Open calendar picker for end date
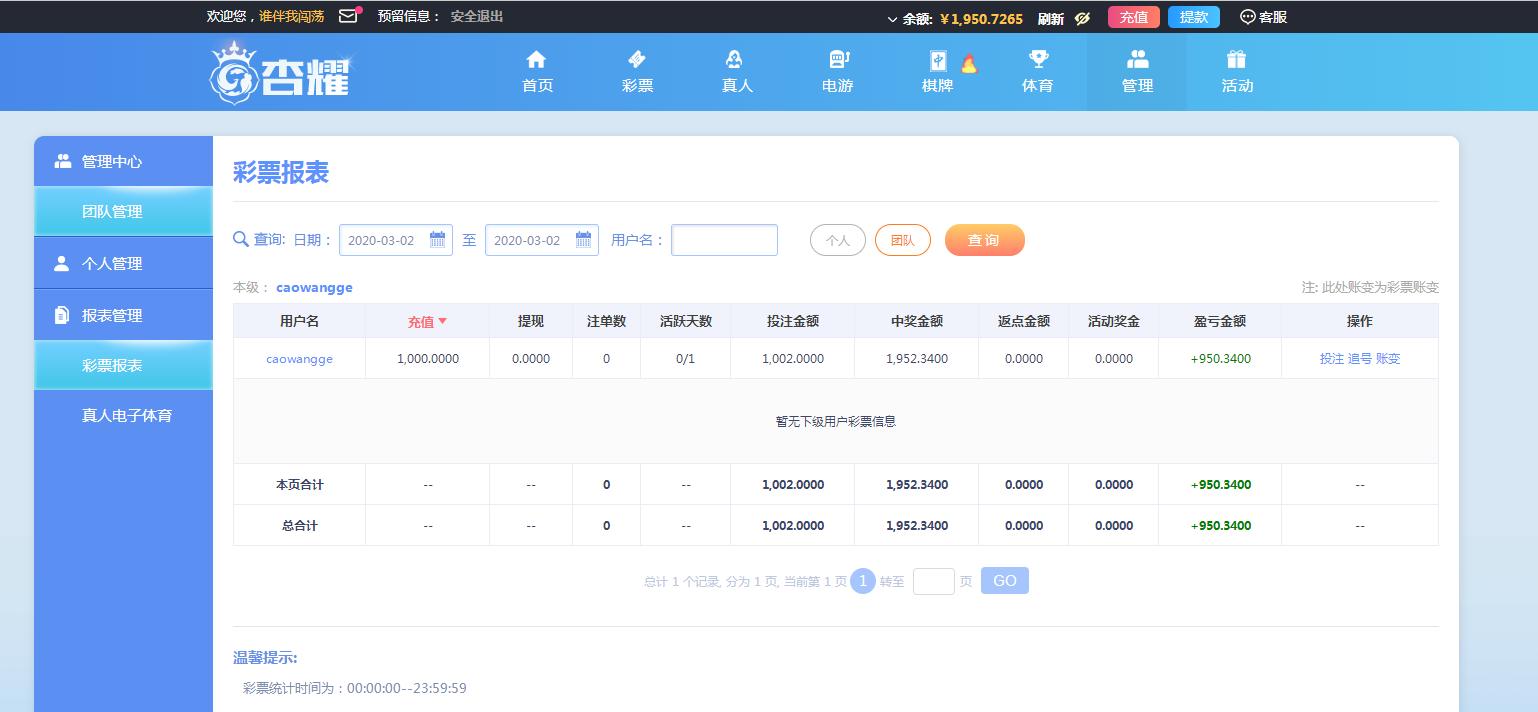1538x712 pixels. [x=583, y=240]
